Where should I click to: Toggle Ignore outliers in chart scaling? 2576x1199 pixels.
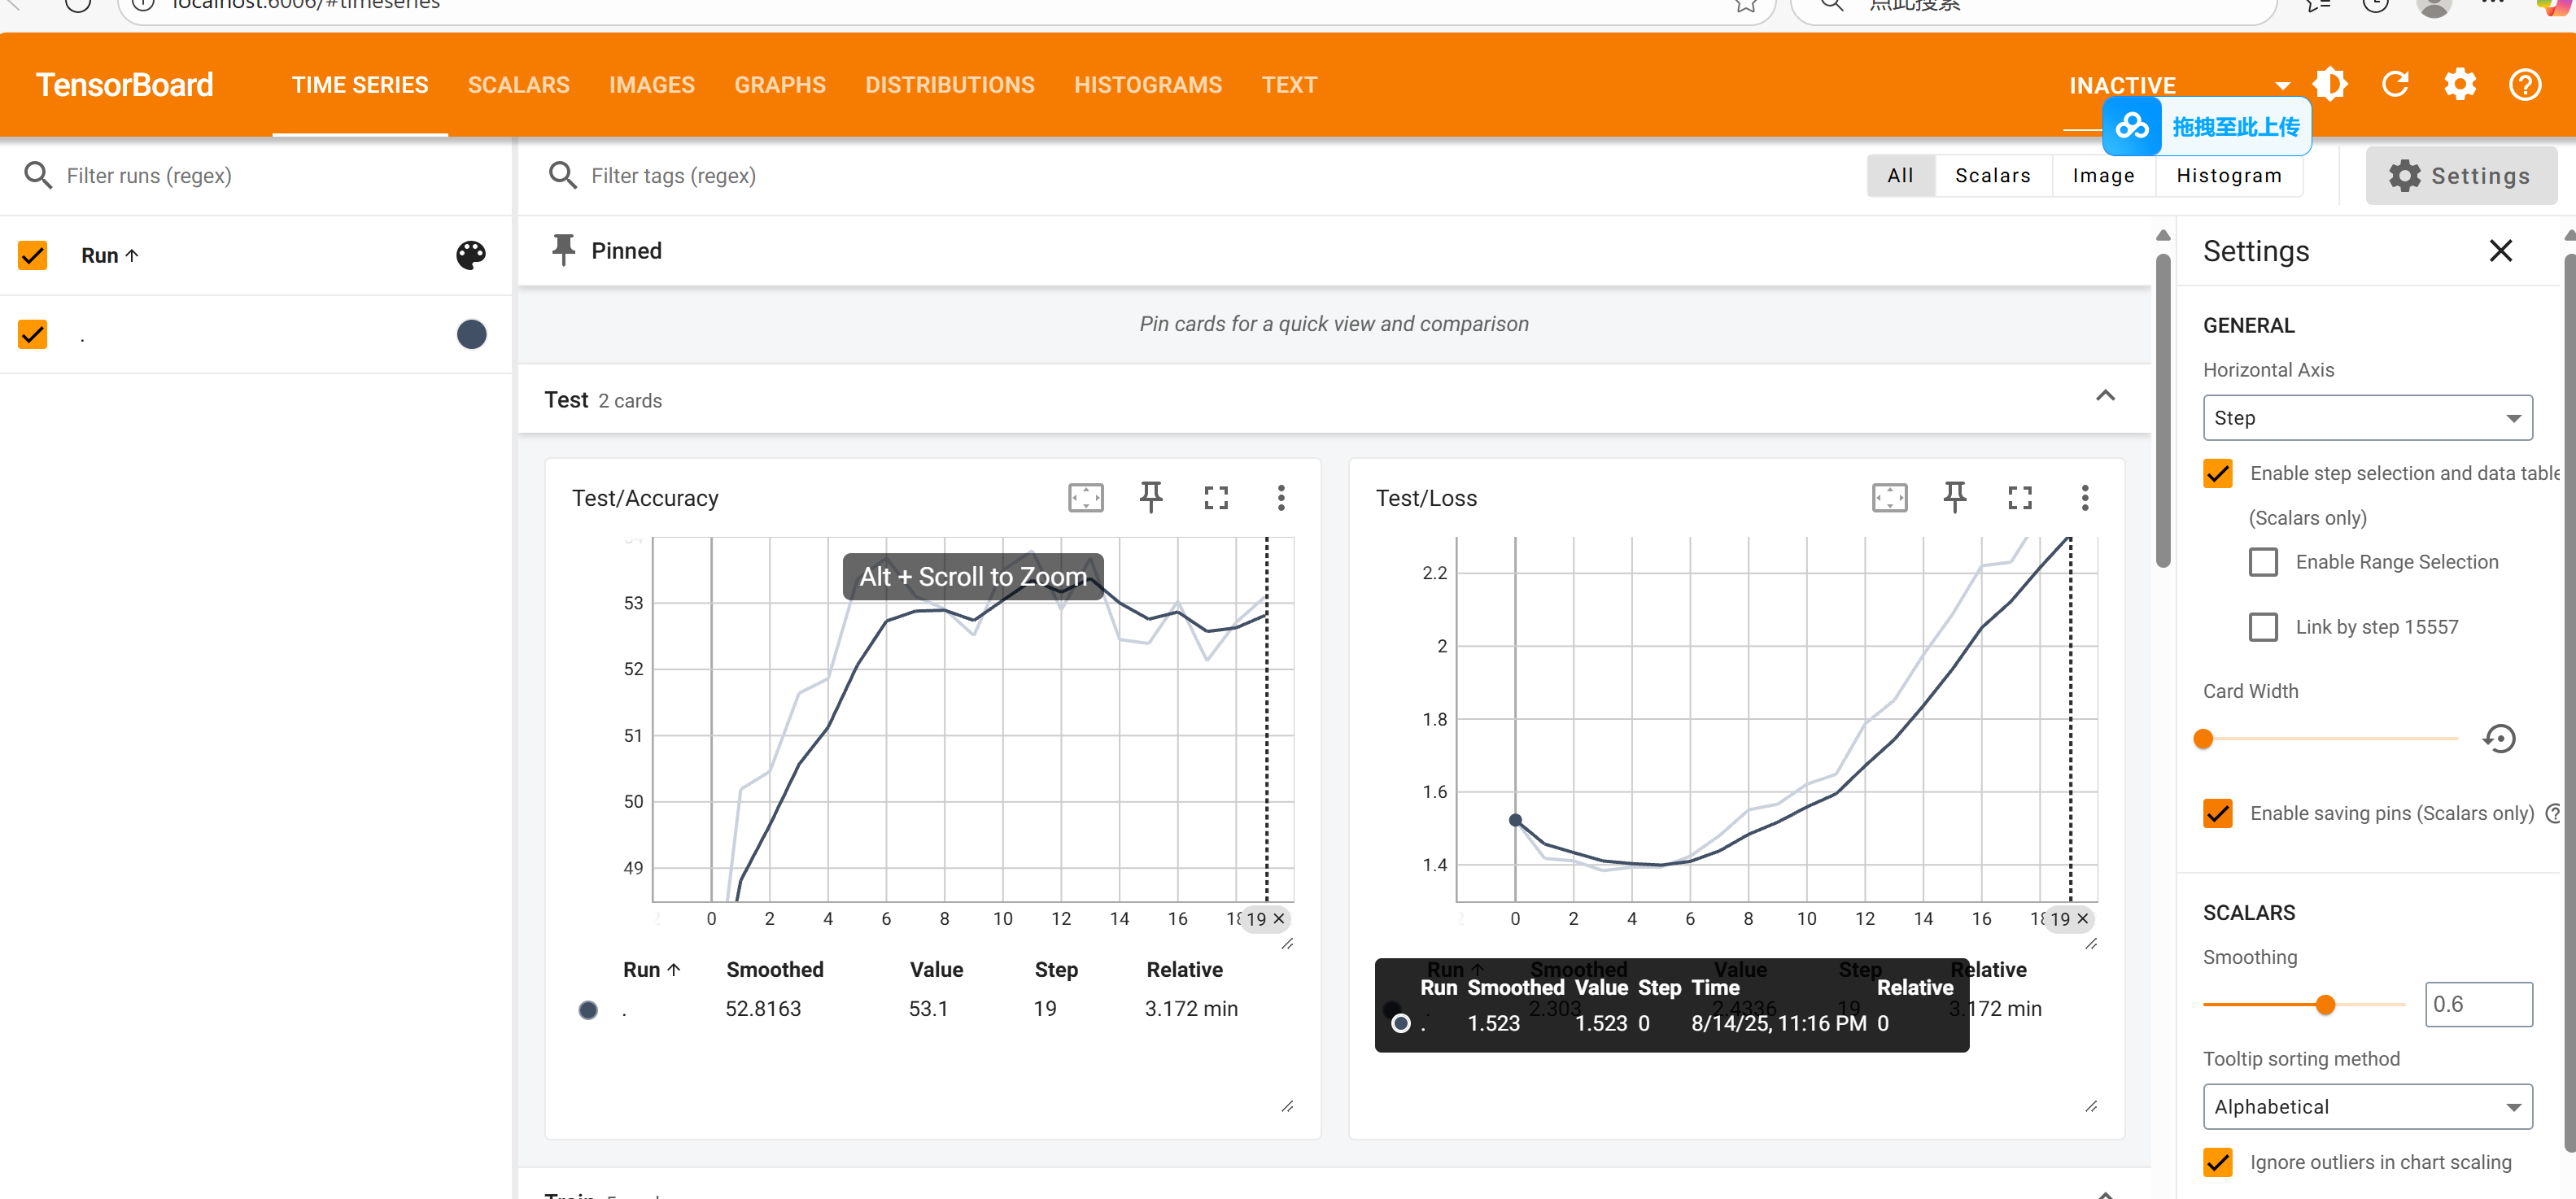2218,1162
